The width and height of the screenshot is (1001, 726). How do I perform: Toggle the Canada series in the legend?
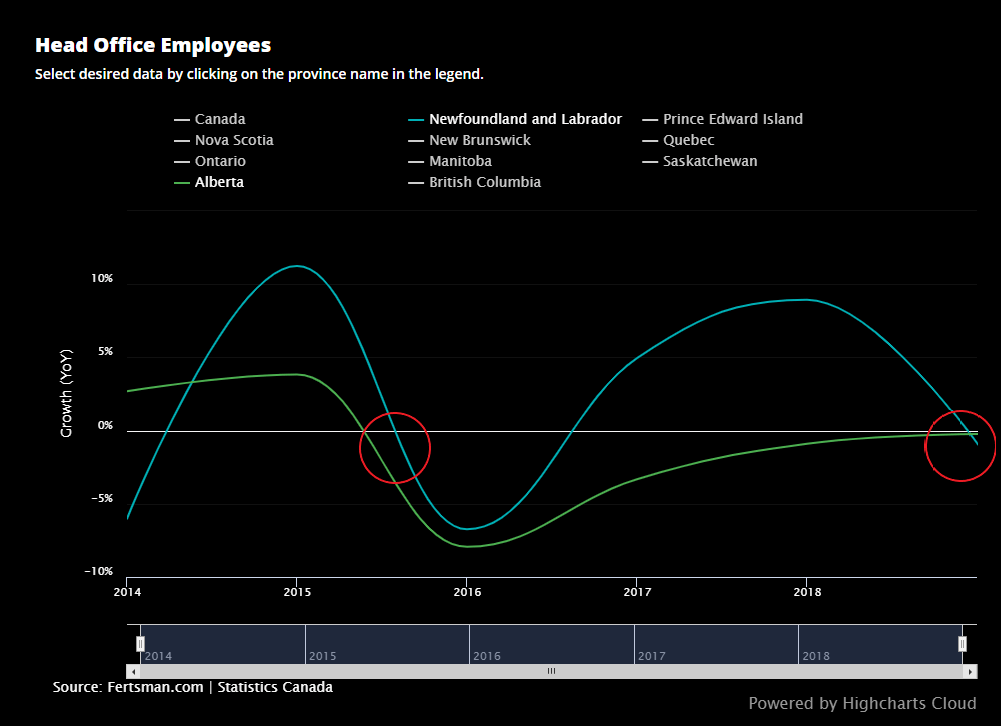click(x=219, y=118)
